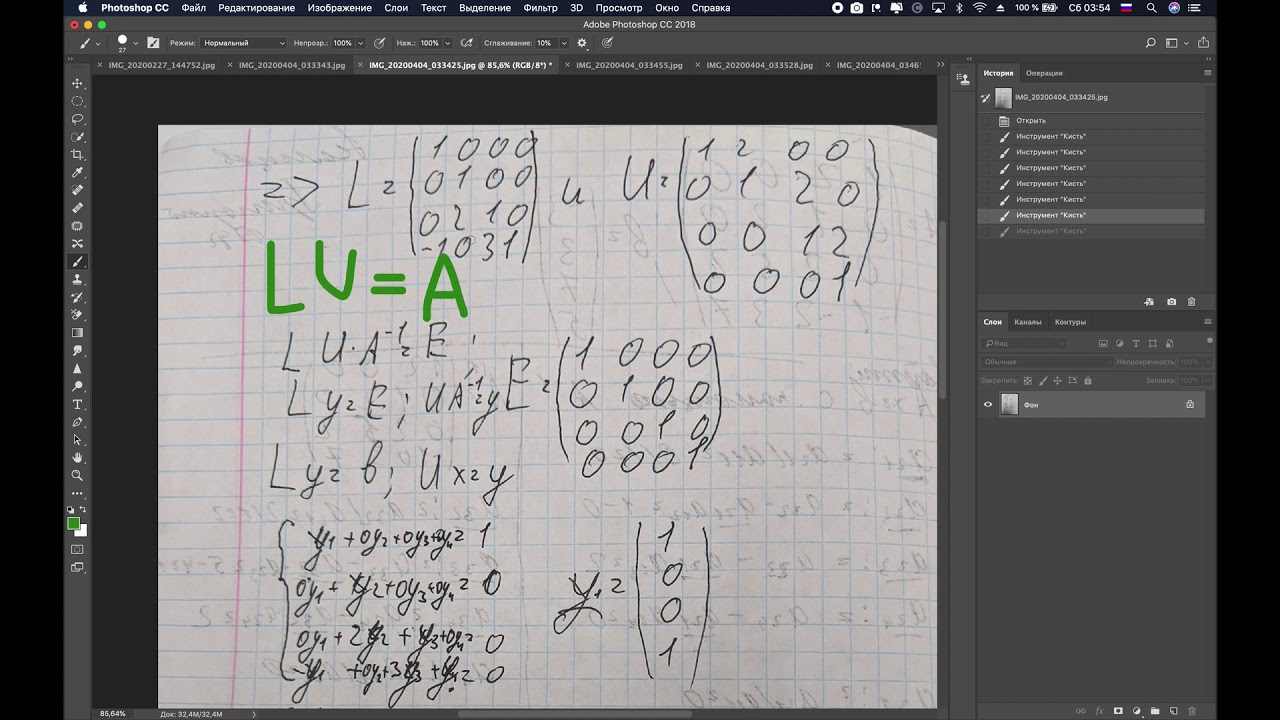
Task: Open the Фильтр menu
Action: 540,7
